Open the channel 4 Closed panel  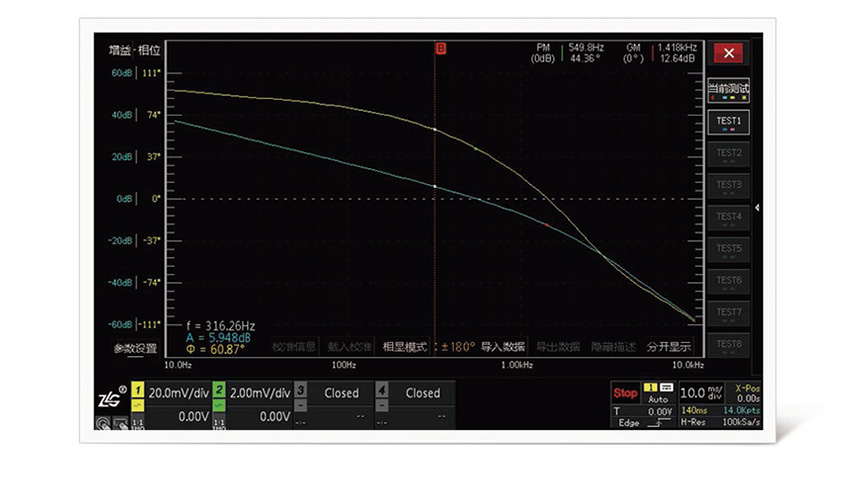pyautogui.click(x=422, y=393)
